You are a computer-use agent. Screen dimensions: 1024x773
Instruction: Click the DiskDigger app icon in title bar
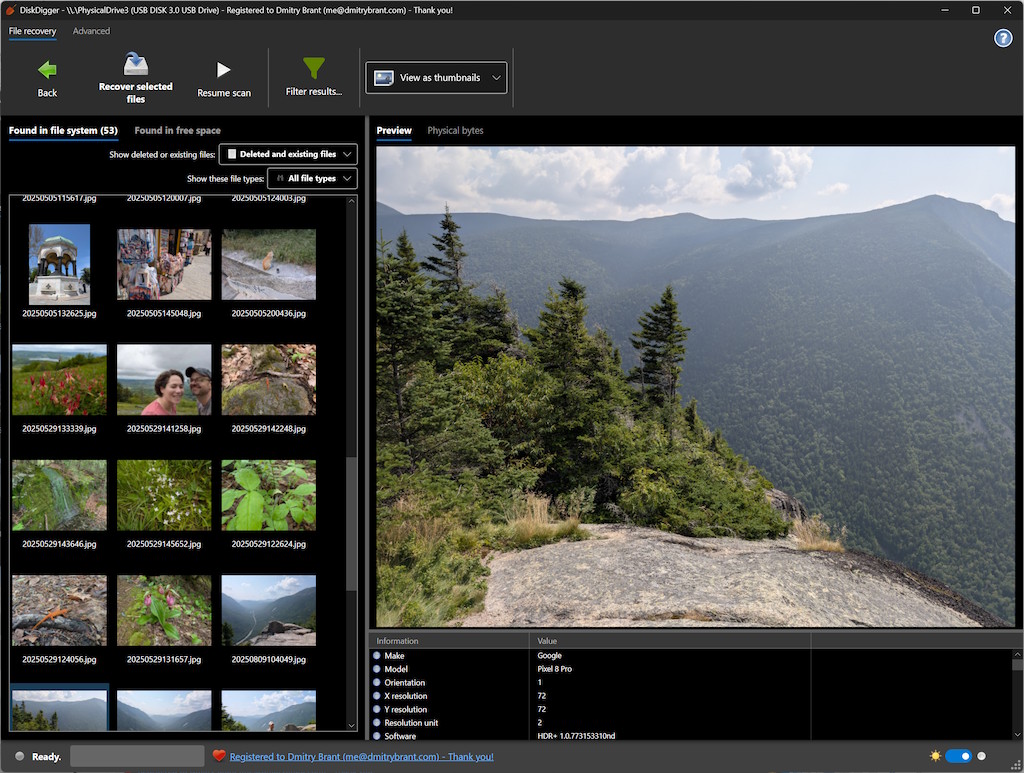coord(12,10)
